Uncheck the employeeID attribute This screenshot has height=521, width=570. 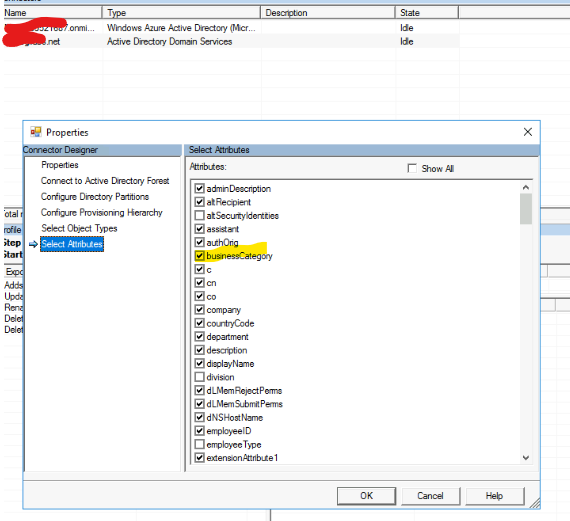pos(199,430)
